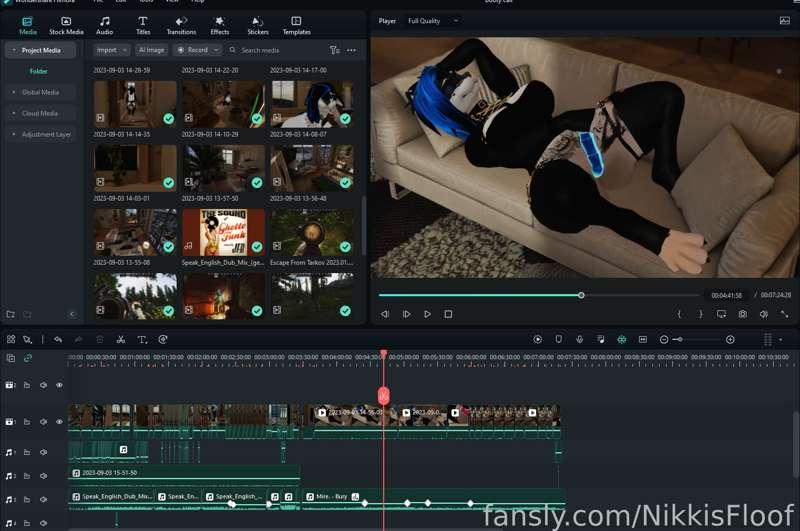Open the audio mixer
The width and height of the screenshot is (800, 531).
(x=601, y=339)
